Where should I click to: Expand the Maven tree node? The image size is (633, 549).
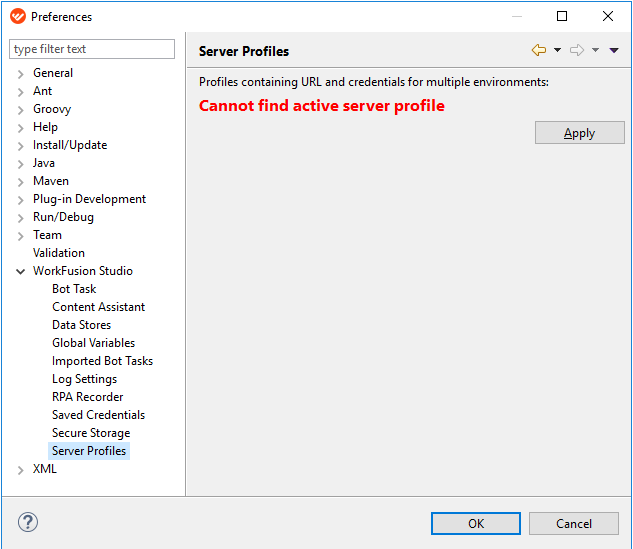pos(21,182)
